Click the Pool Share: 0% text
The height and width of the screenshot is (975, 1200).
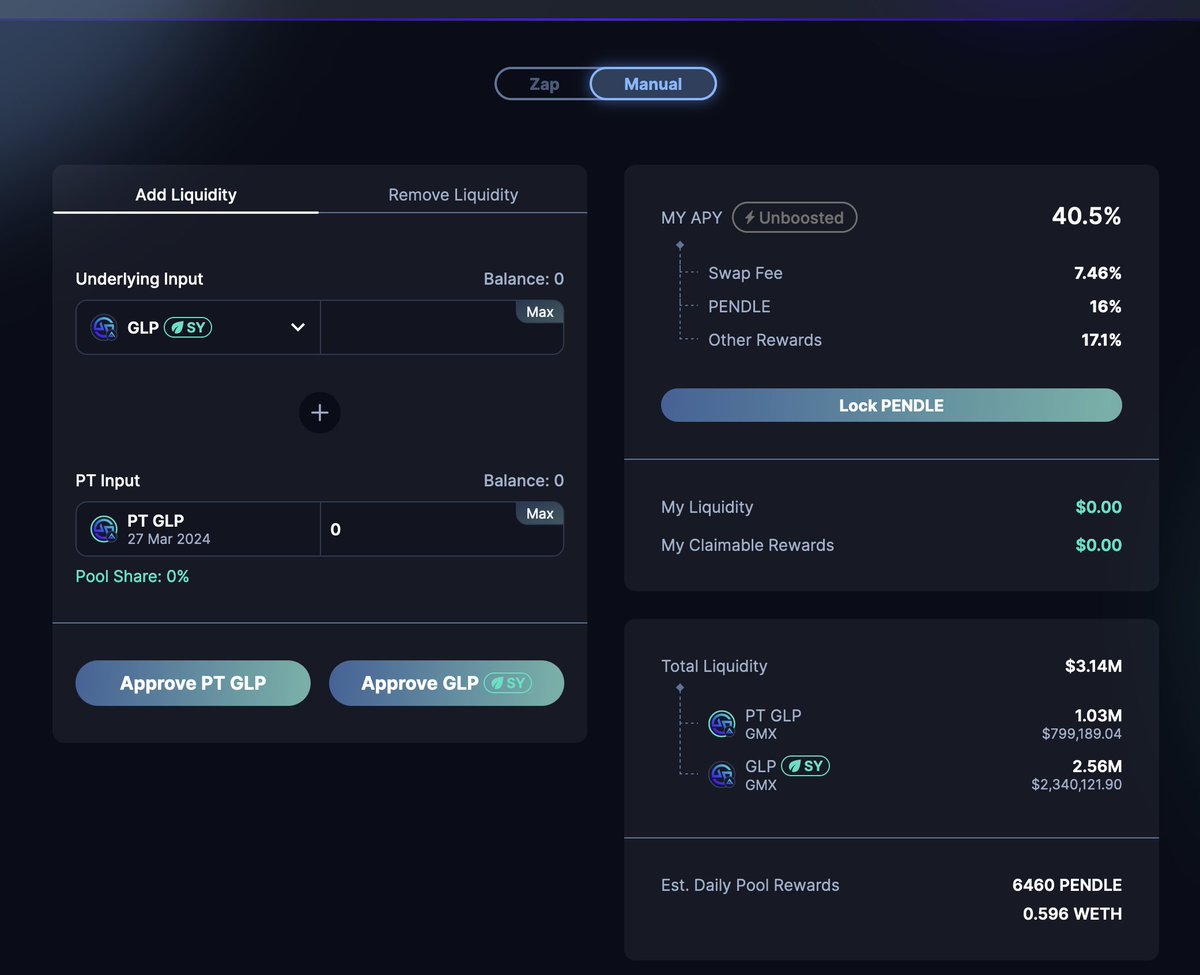pos(132,576)
